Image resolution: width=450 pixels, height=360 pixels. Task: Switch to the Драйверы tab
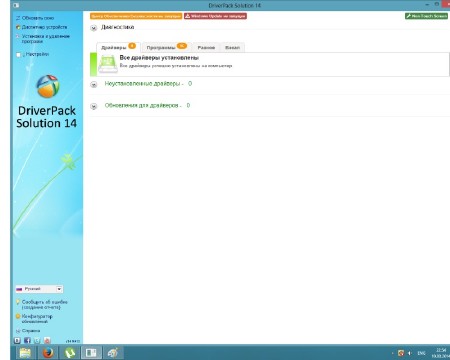118,47
